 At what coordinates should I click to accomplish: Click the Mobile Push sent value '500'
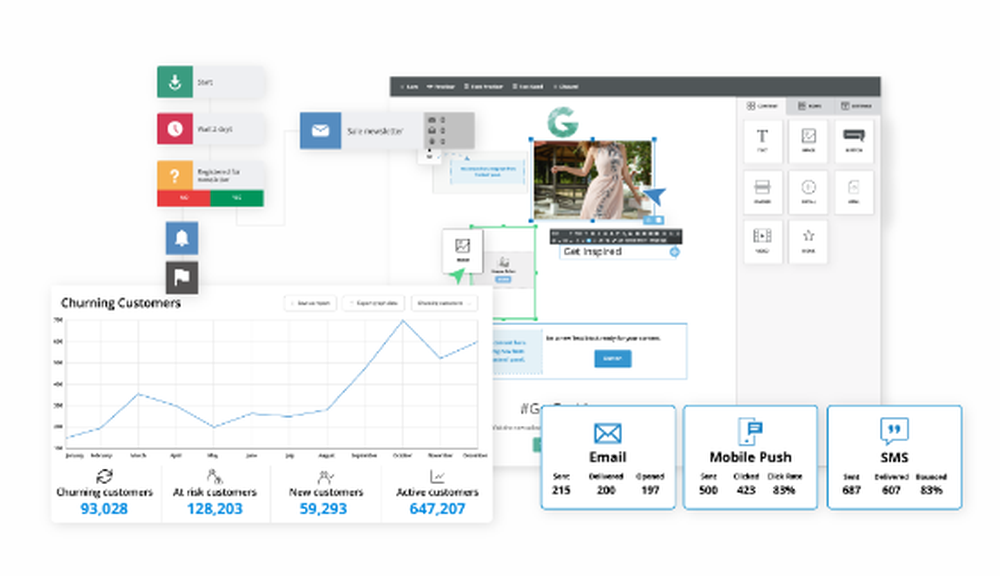click(x=708, y=490)
